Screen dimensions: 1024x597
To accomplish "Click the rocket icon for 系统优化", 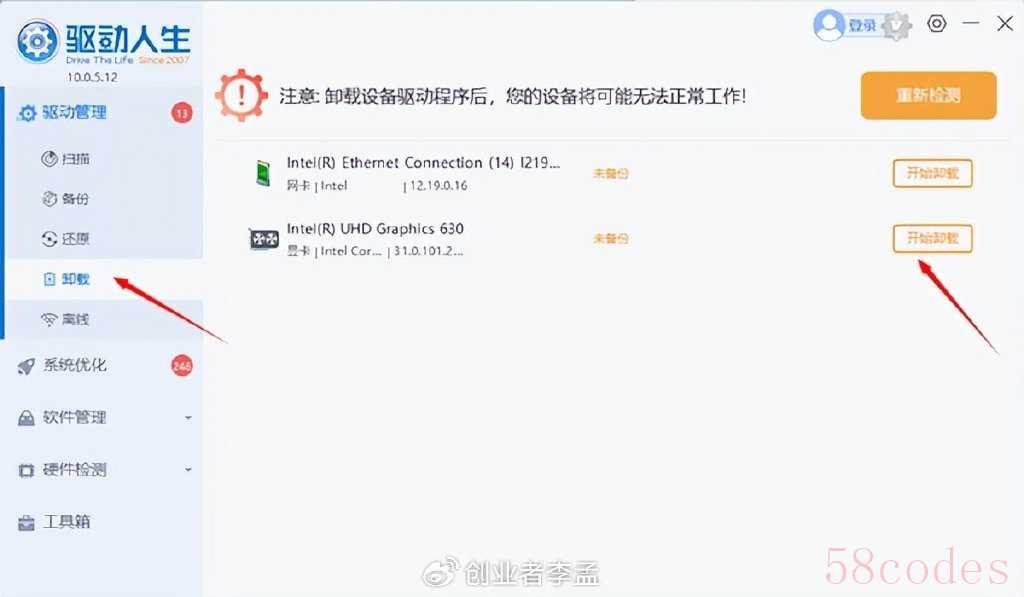I will [x=26, y=366].
